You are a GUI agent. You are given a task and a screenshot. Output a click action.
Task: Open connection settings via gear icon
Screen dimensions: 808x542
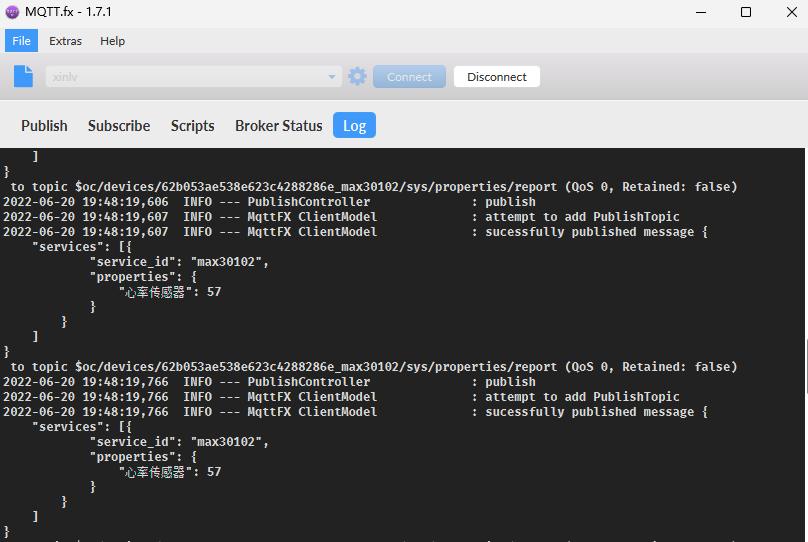coord(357,77)
